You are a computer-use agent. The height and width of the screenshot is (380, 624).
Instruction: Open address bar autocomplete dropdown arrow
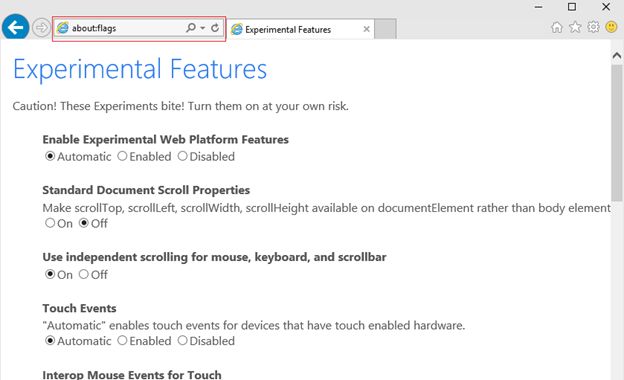tap(203, 28)
